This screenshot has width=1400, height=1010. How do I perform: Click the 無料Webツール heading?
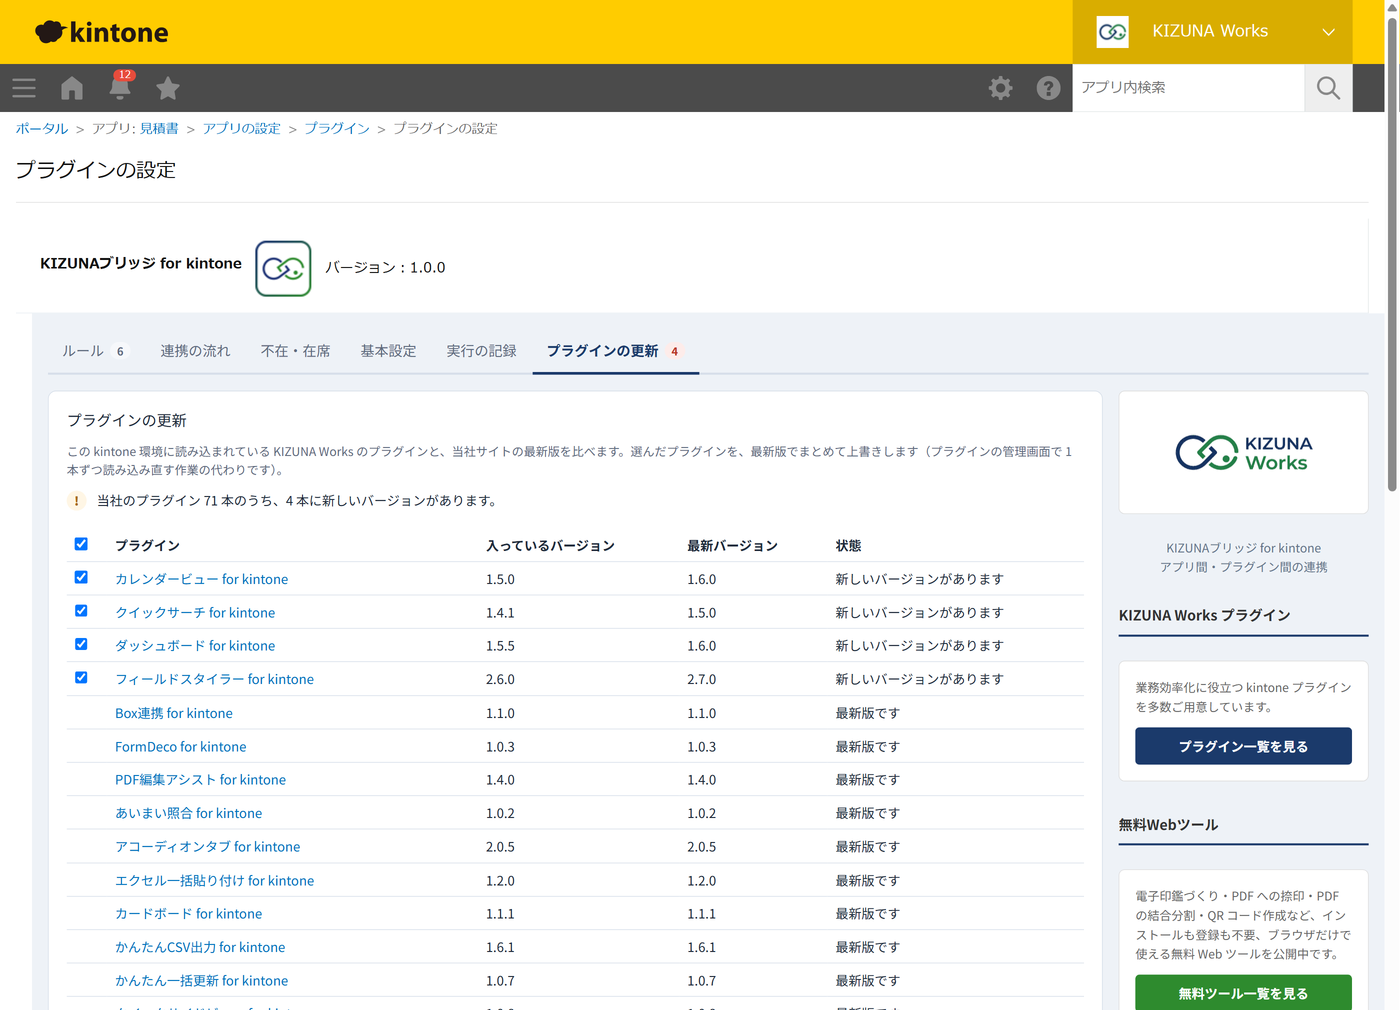click(1168, 825)
